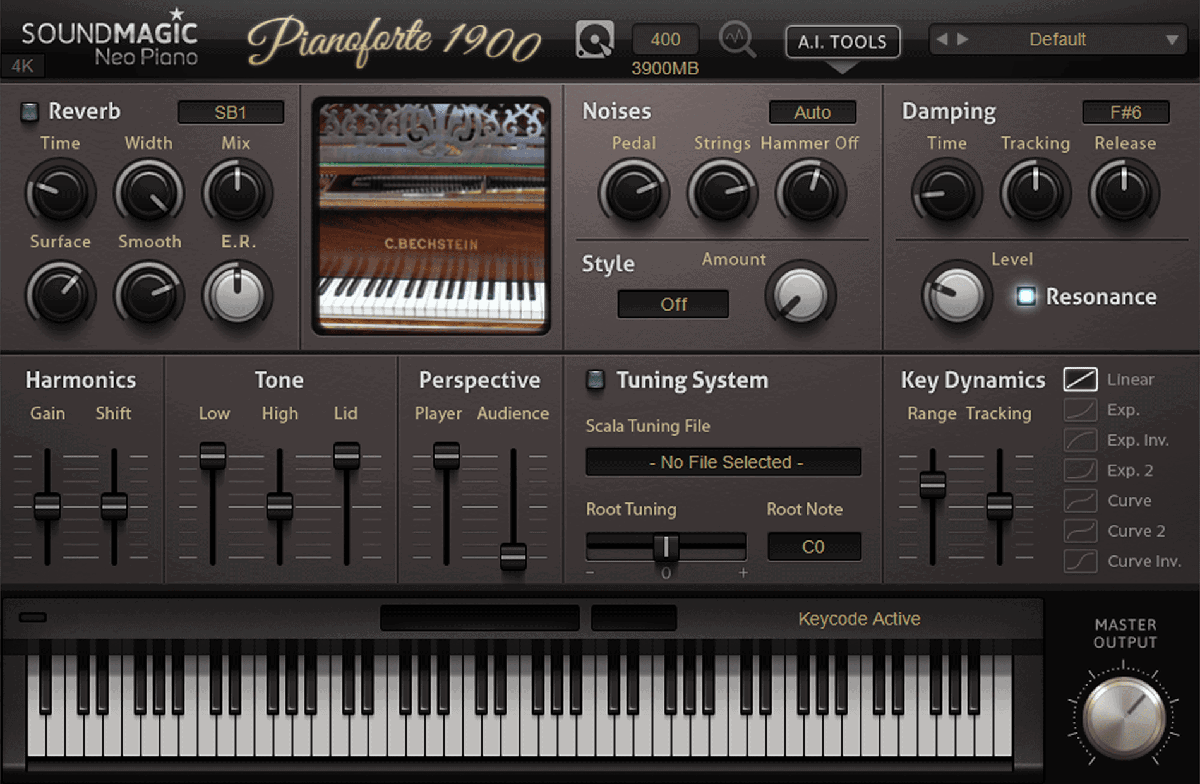This screenshot has width=1200, height=784.
Task: Toggle the Reverb enable switch
Action: [x=30, y=112]
